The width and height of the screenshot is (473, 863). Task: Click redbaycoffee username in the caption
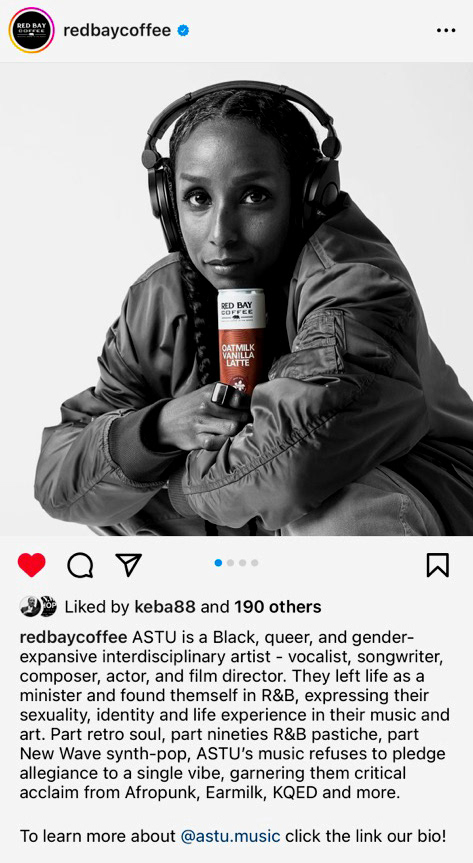[x=74, y=638]
